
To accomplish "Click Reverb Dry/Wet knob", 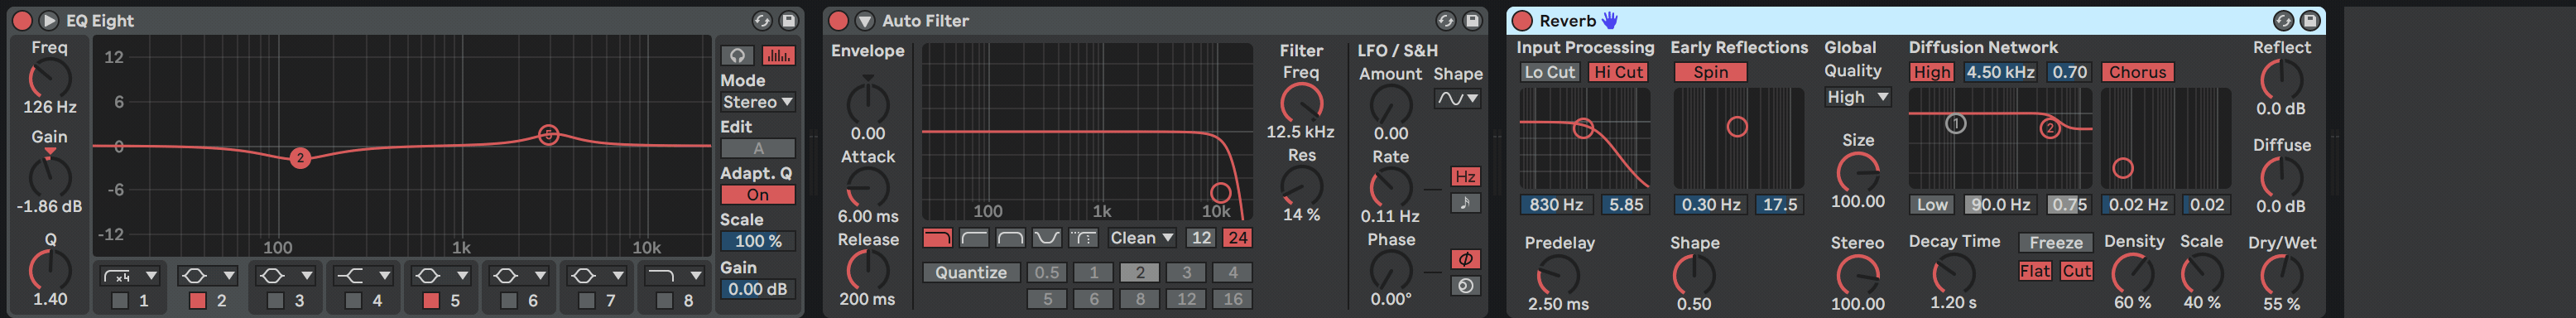I will pyautogui.click(x=2281, y=275).
